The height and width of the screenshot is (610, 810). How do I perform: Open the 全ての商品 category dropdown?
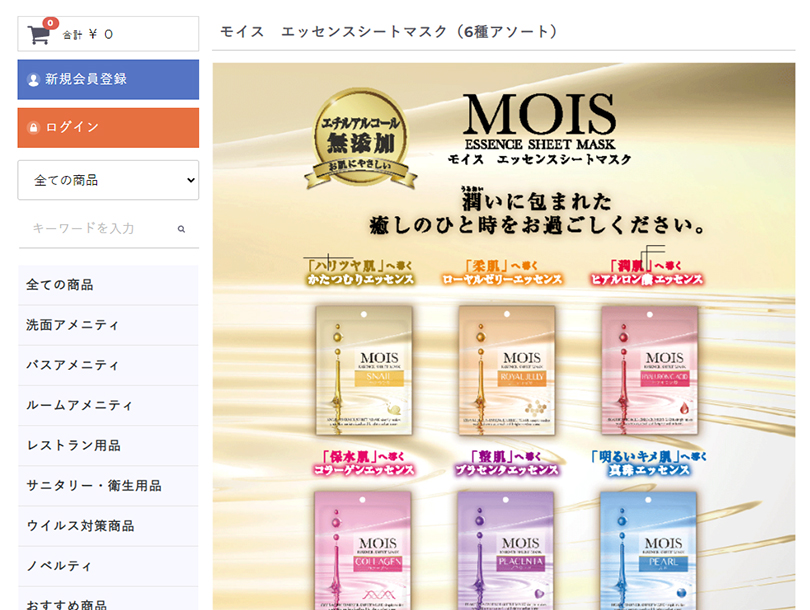tap(108, 180)
